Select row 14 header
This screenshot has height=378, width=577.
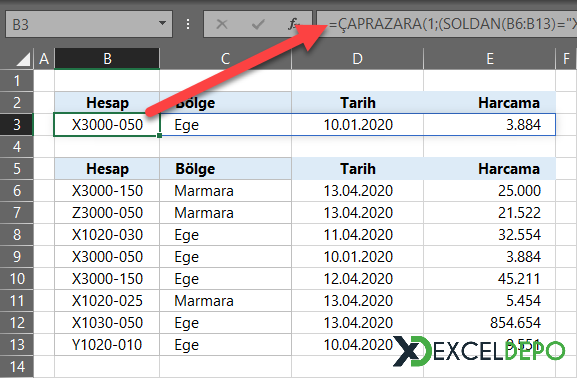[17, 367]
